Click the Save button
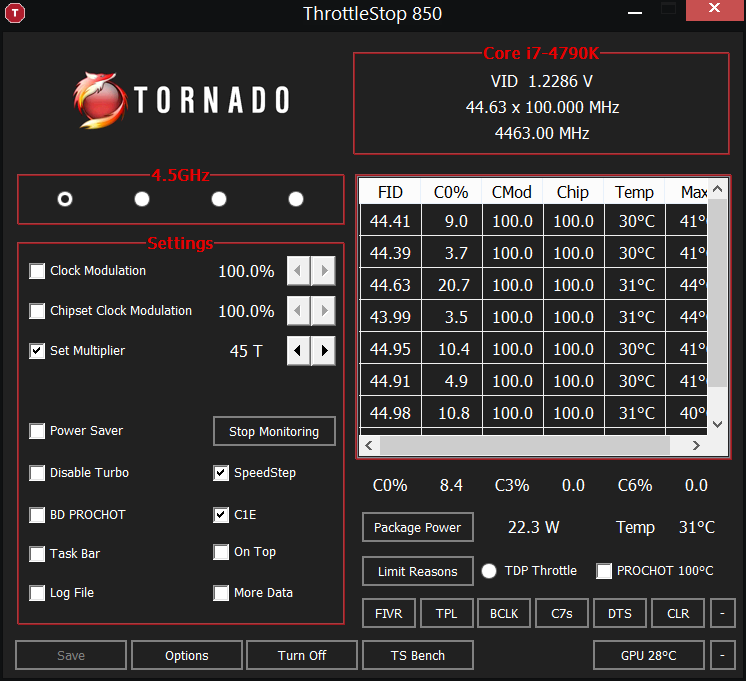This screenshot has width=746, height=681. click(x=71, y=655)
